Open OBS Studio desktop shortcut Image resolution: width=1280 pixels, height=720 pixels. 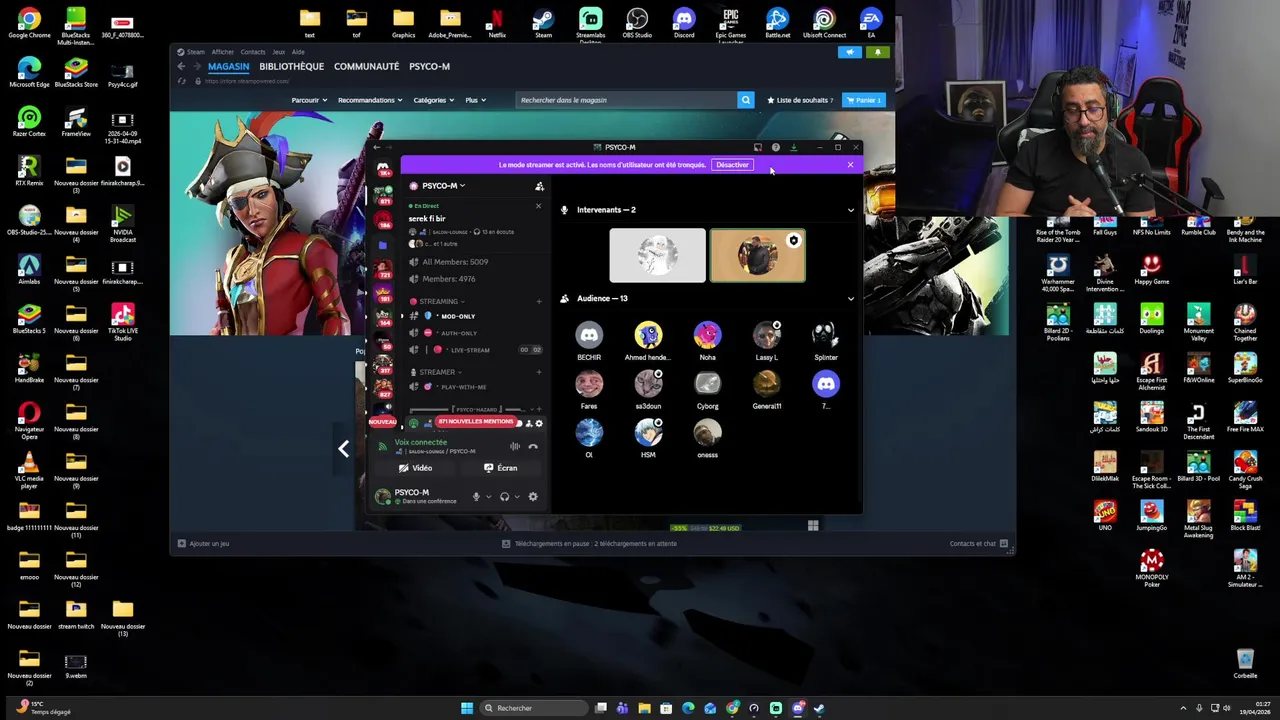pyautogui.click(x=637, y=22)
